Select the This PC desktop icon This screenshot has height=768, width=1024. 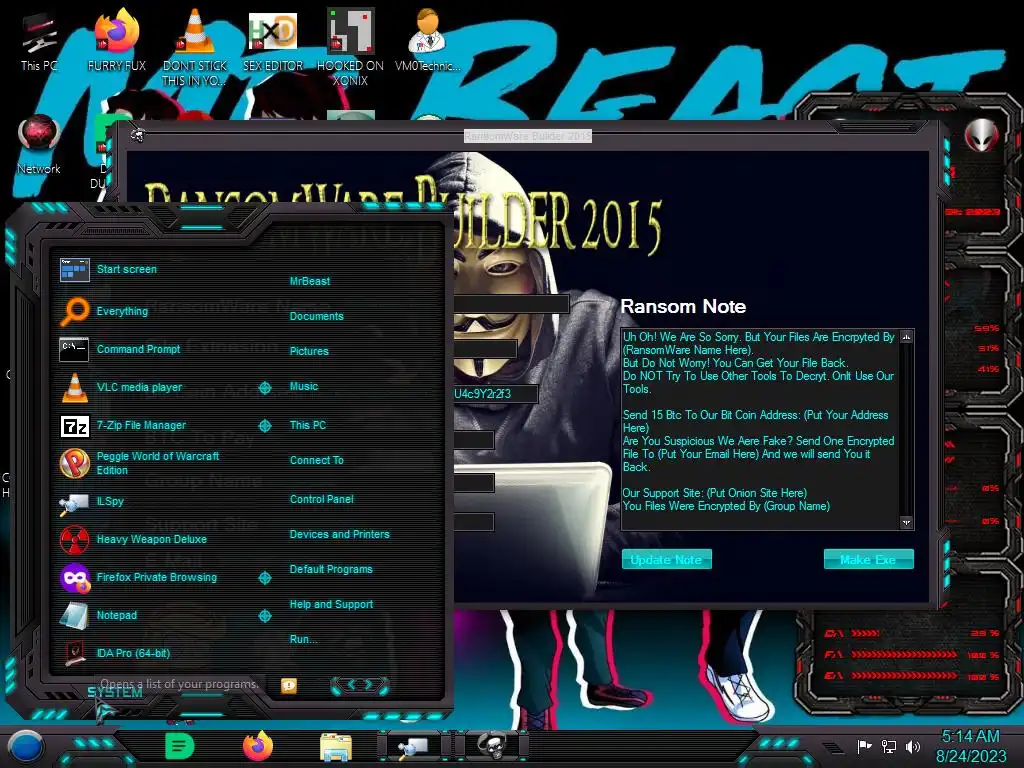click(x=39, y=40)
